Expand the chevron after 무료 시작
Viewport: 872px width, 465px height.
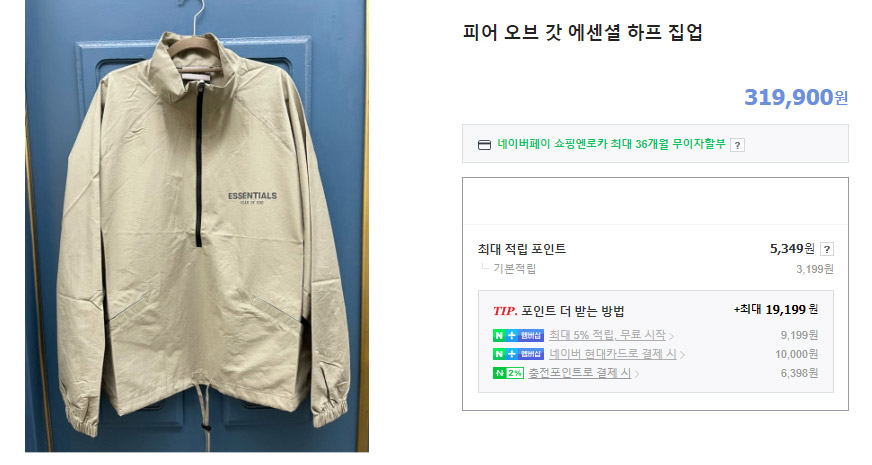pos(671,337)
